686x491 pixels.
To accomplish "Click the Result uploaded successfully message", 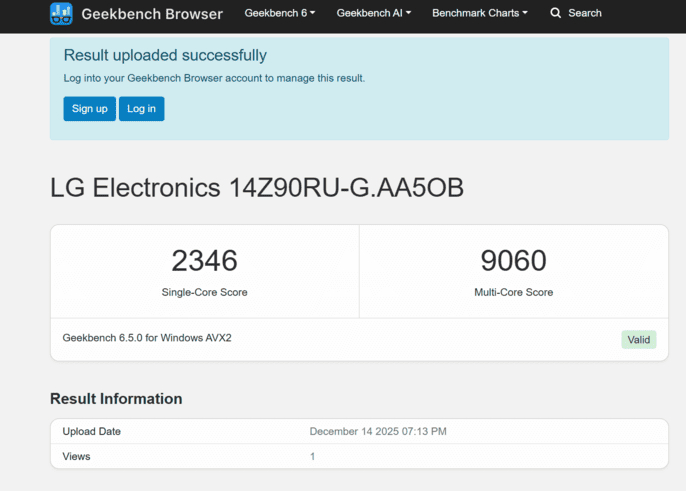I will [x=165, y=56].
